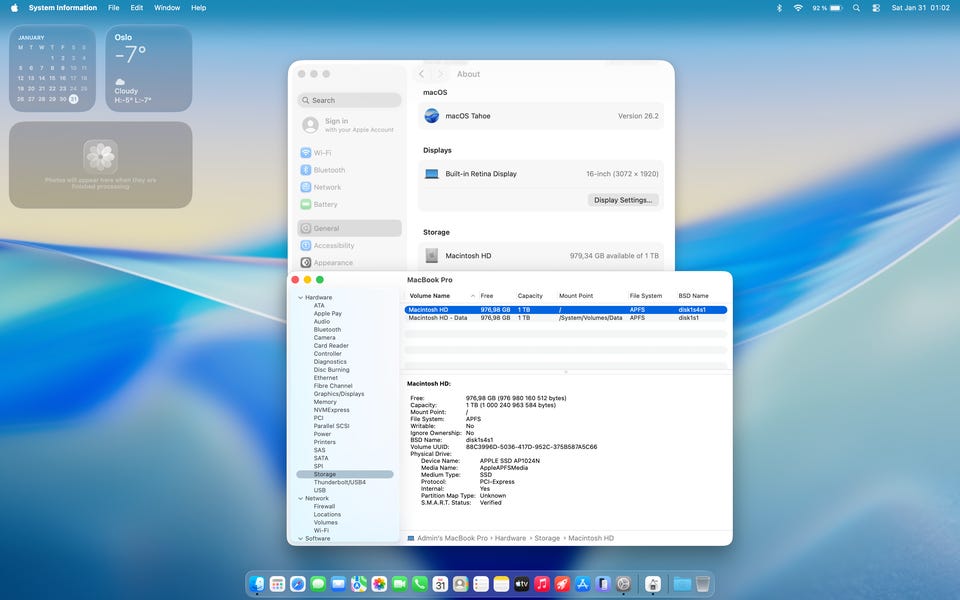Click the Accessibility sidebar icon
Viewport: 960px width, 600px height.
(306, 245)
